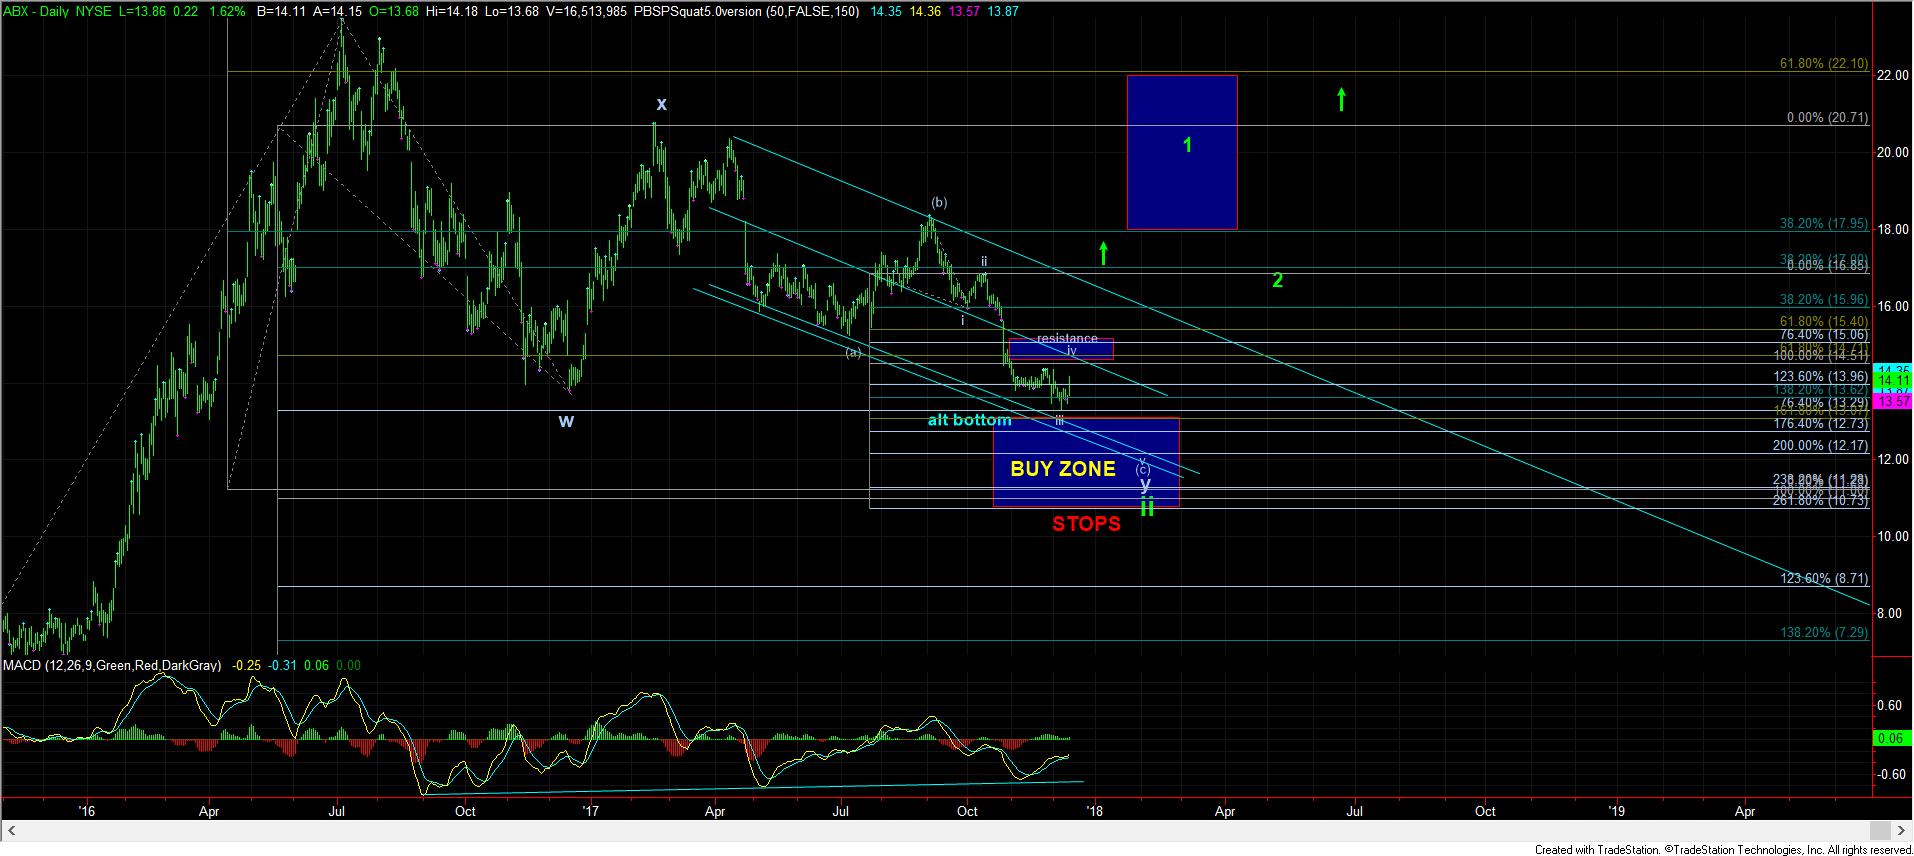Click the red STOPS annotation text
This screenshot has height=856, width=1914.
[1086, 524]
